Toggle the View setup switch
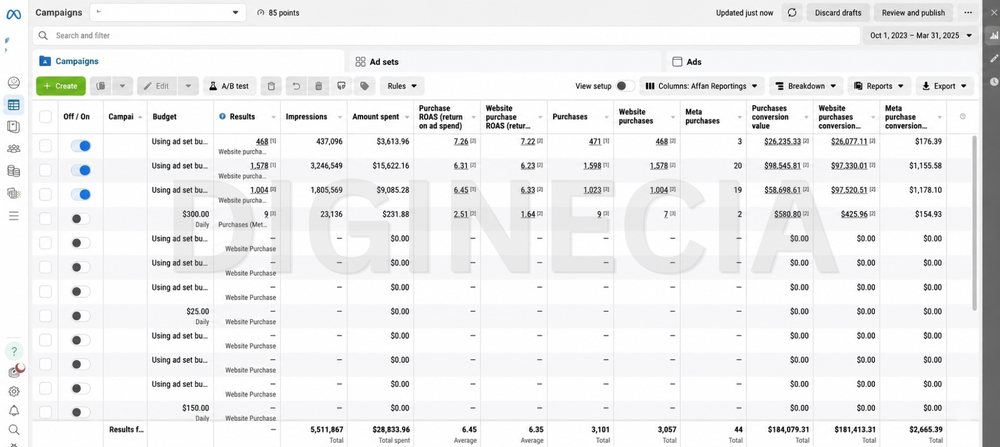 (625, 86)
